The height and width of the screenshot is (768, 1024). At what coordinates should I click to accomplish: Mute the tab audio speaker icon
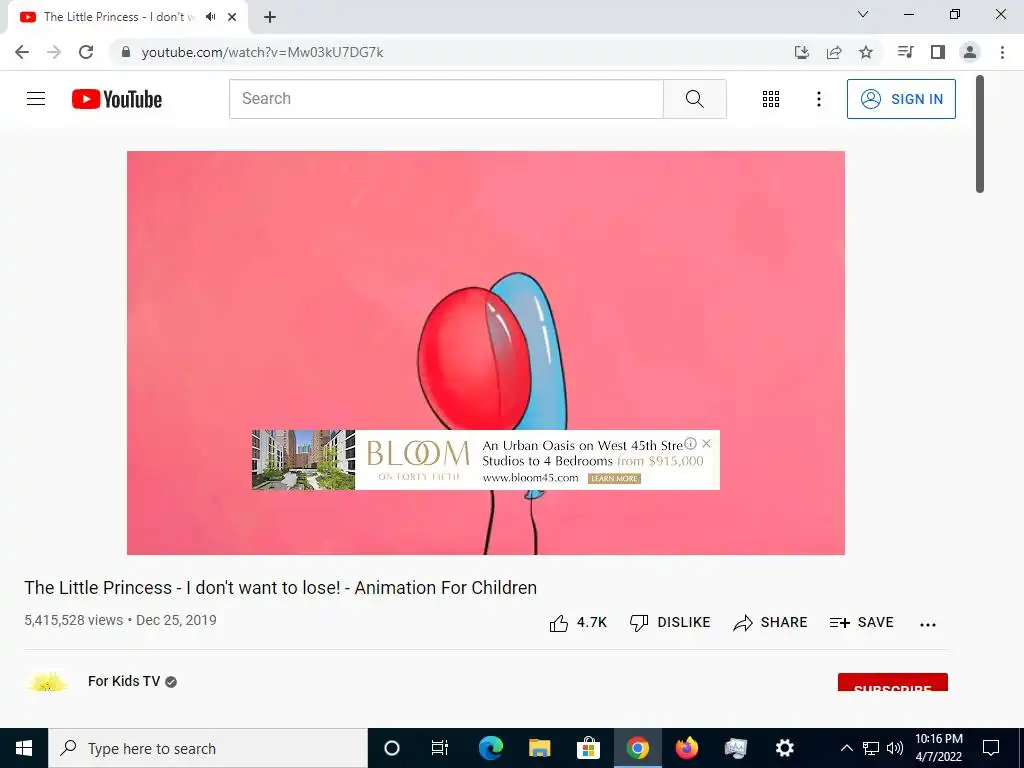[210, 17]
